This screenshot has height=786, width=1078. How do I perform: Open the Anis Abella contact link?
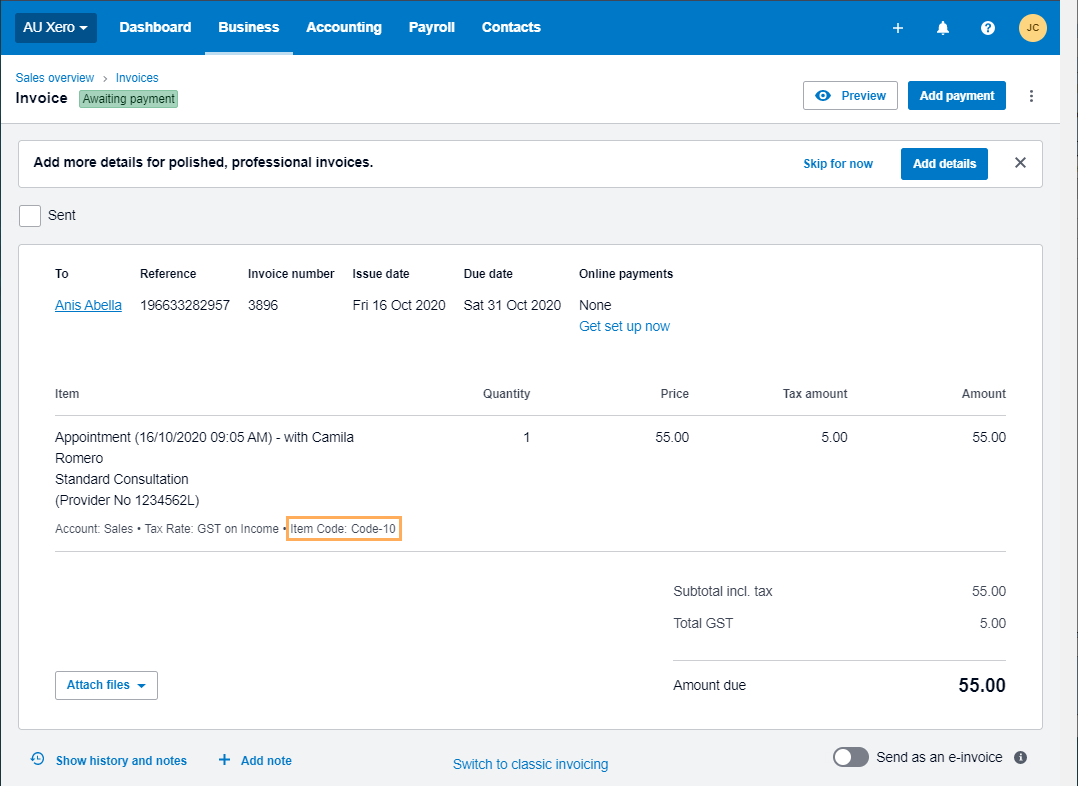(88, 306)
